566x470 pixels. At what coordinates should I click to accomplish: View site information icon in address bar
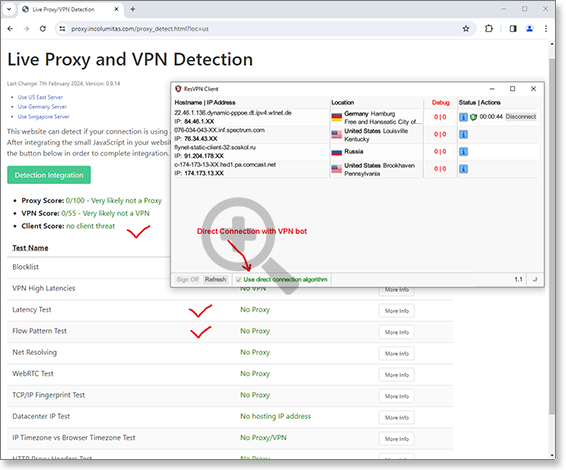pyautogui.click(x=62, y=29)
